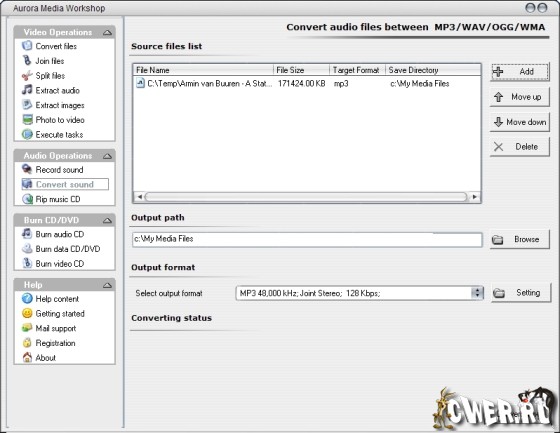Click scrollbar left arrow in source list
This screenshot has height=433, width=560.
(140, 196)
